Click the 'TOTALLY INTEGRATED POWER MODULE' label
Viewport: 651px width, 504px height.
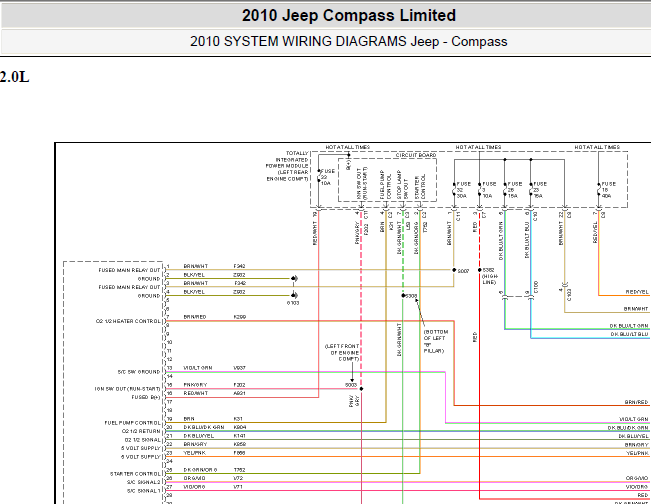(287, 166)
